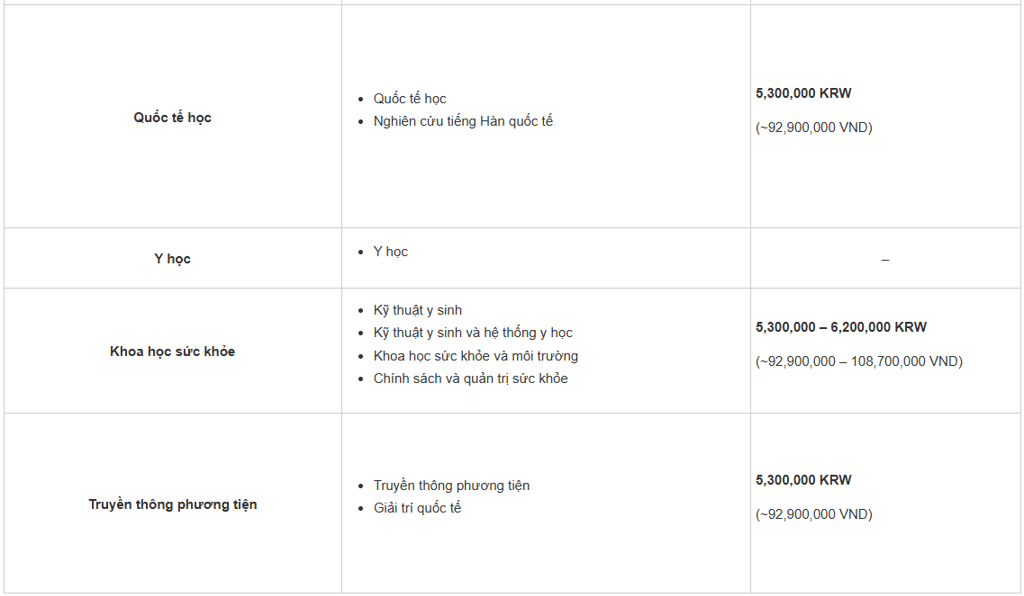
Task: Click the bold "Truyền thông phương tiện" row header
Action: coord(172,505)
